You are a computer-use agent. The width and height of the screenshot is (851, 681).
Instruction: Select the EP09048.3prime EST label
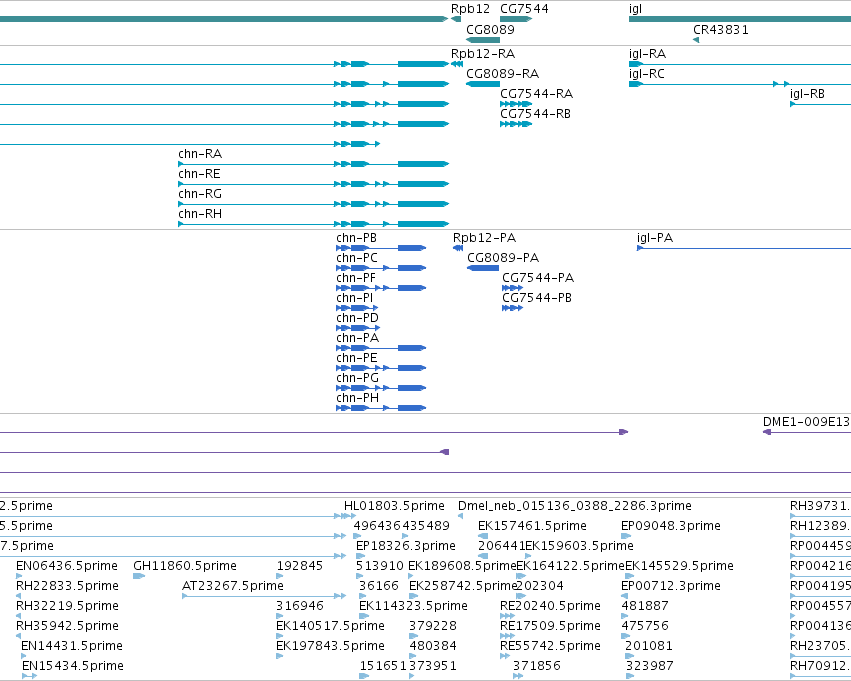click(671, 526)
